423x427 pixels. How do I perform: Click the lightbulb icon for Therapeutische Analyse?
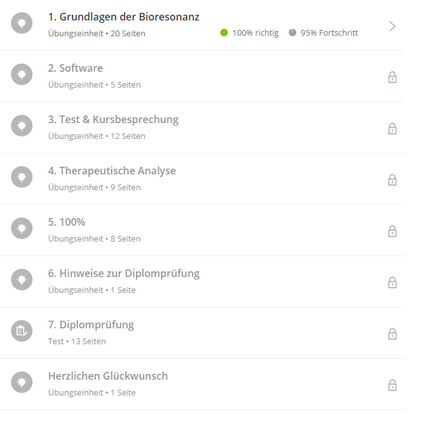pos(22,177)
